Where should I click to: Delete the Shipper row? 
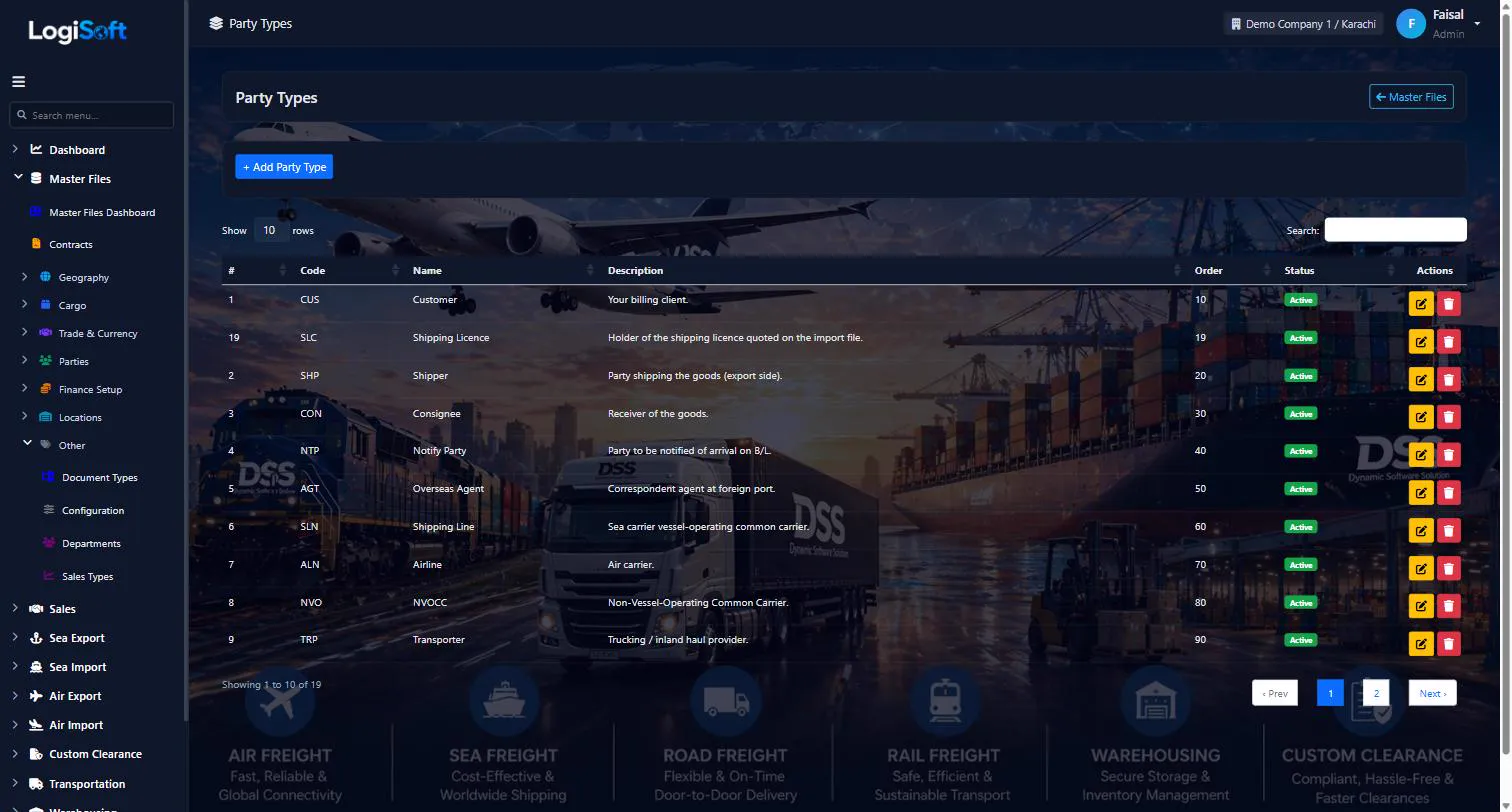(x=1448, y=380)
